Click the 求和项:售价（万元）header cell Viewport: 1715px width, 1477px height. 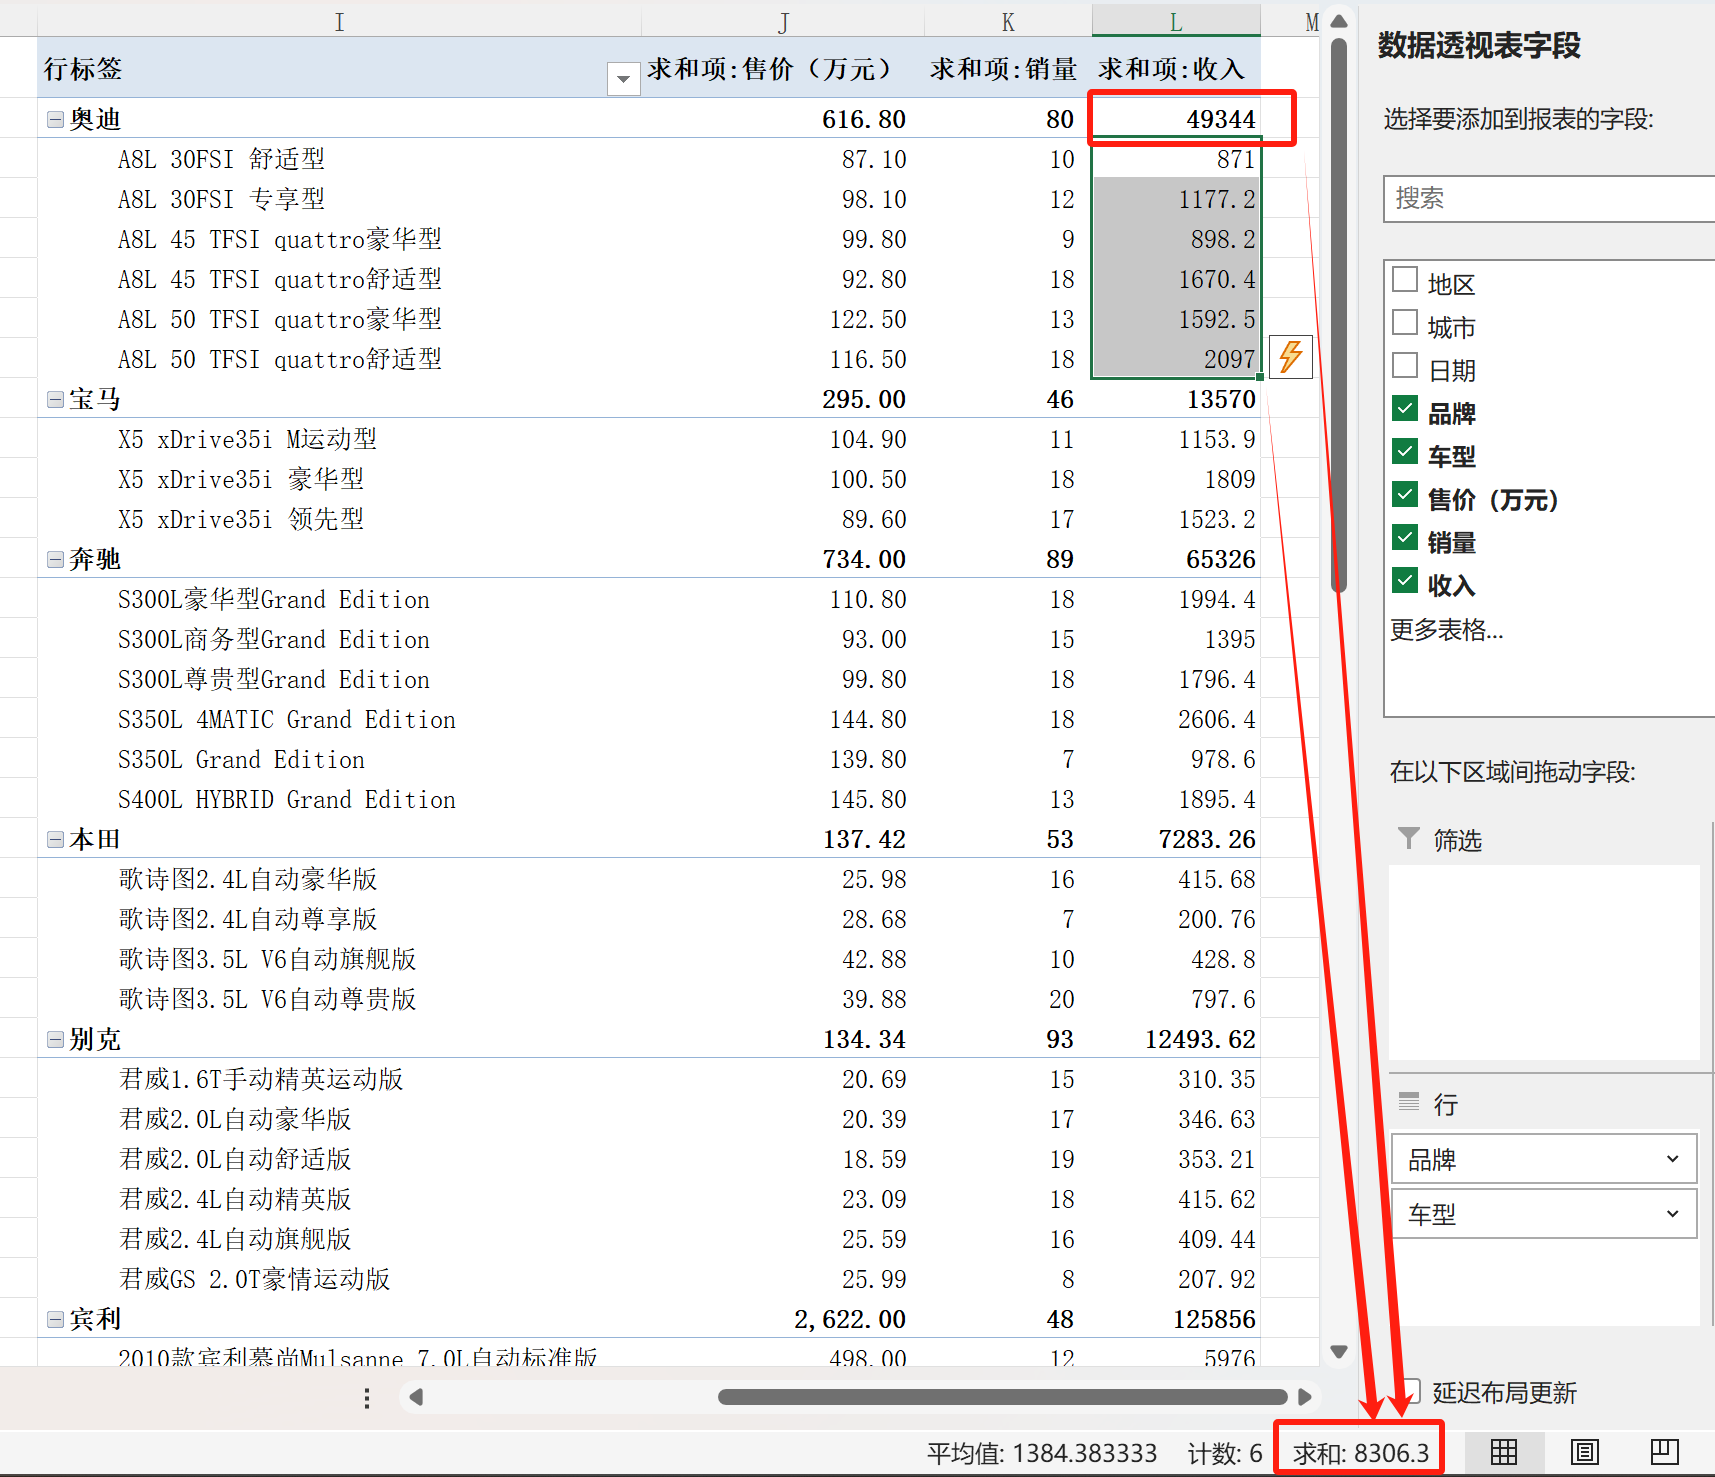[x=783, y=68]
